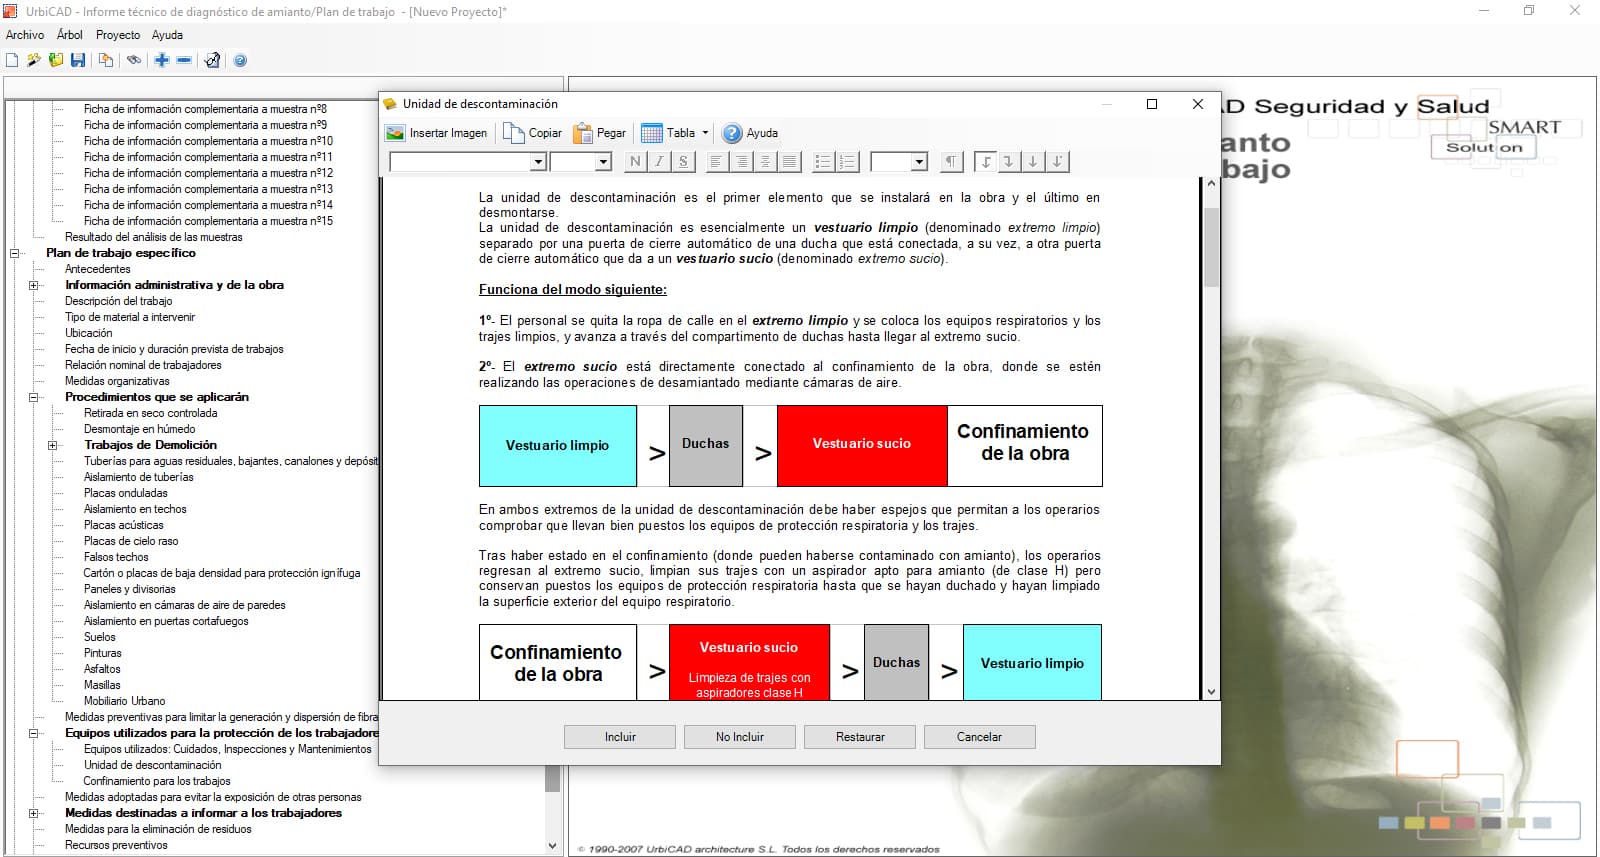Click the tree panel scrollbar down arrow

pos(552,845)
